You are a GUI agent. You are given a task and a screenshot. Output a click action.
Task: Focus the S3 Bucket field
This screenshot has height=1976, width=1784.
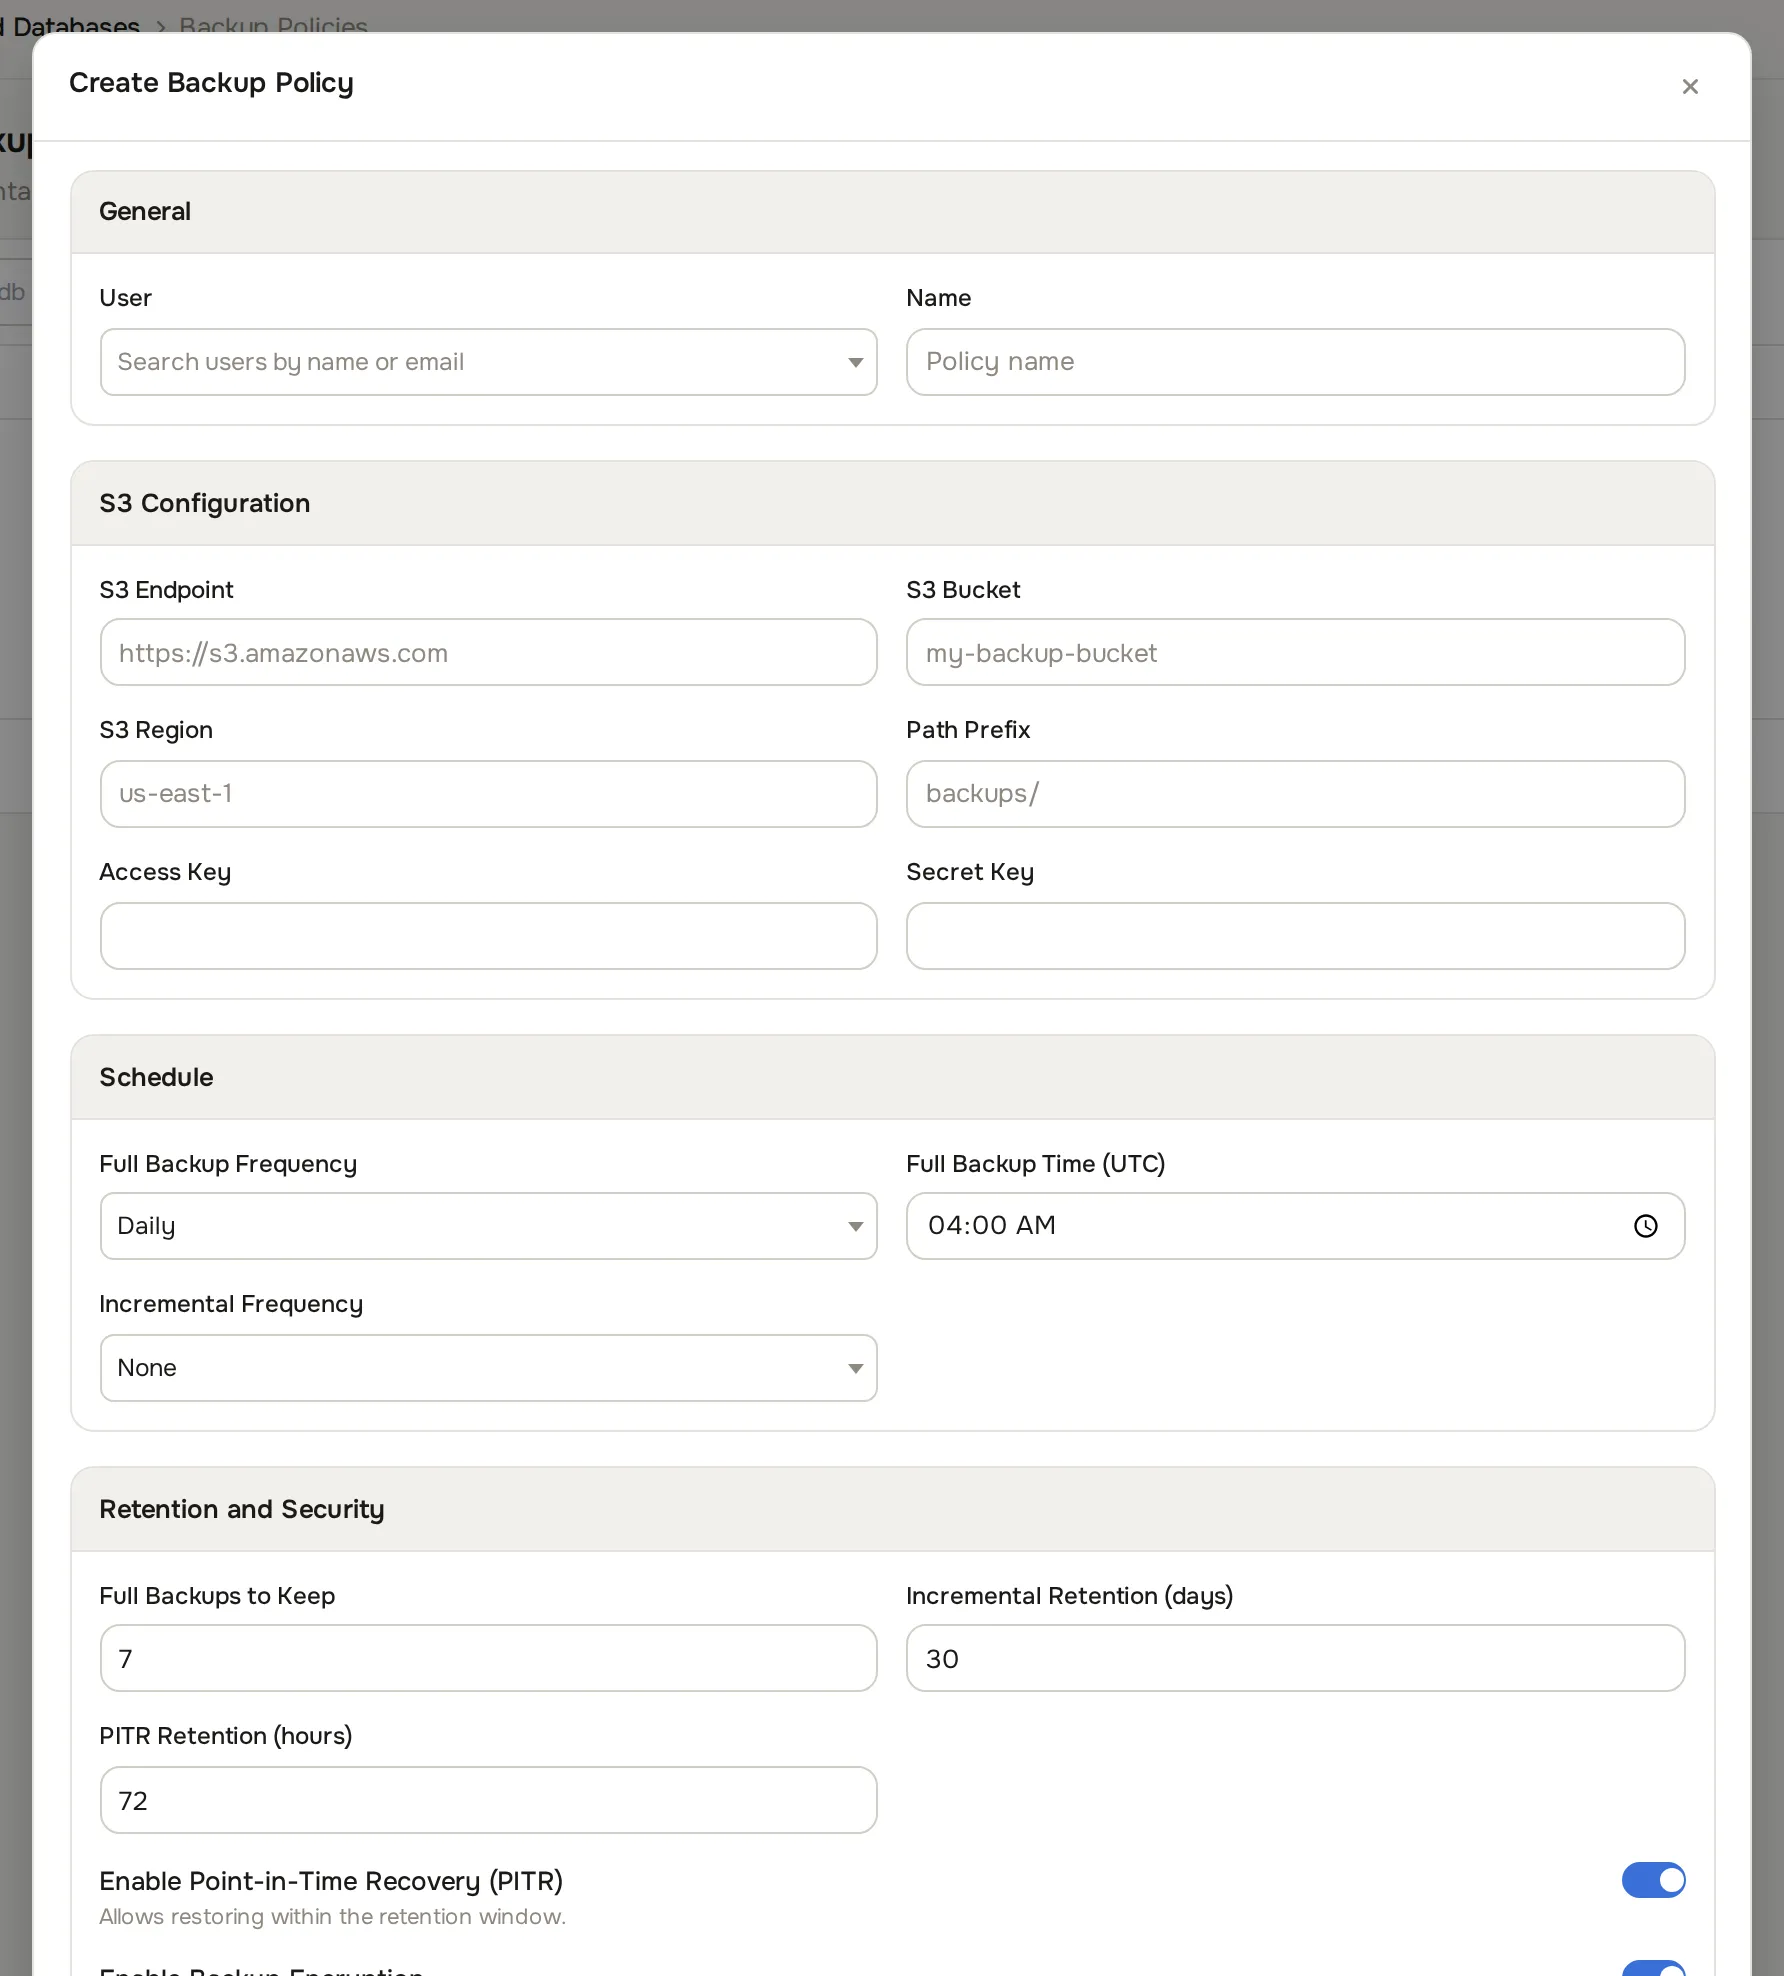coord(1295,652)
